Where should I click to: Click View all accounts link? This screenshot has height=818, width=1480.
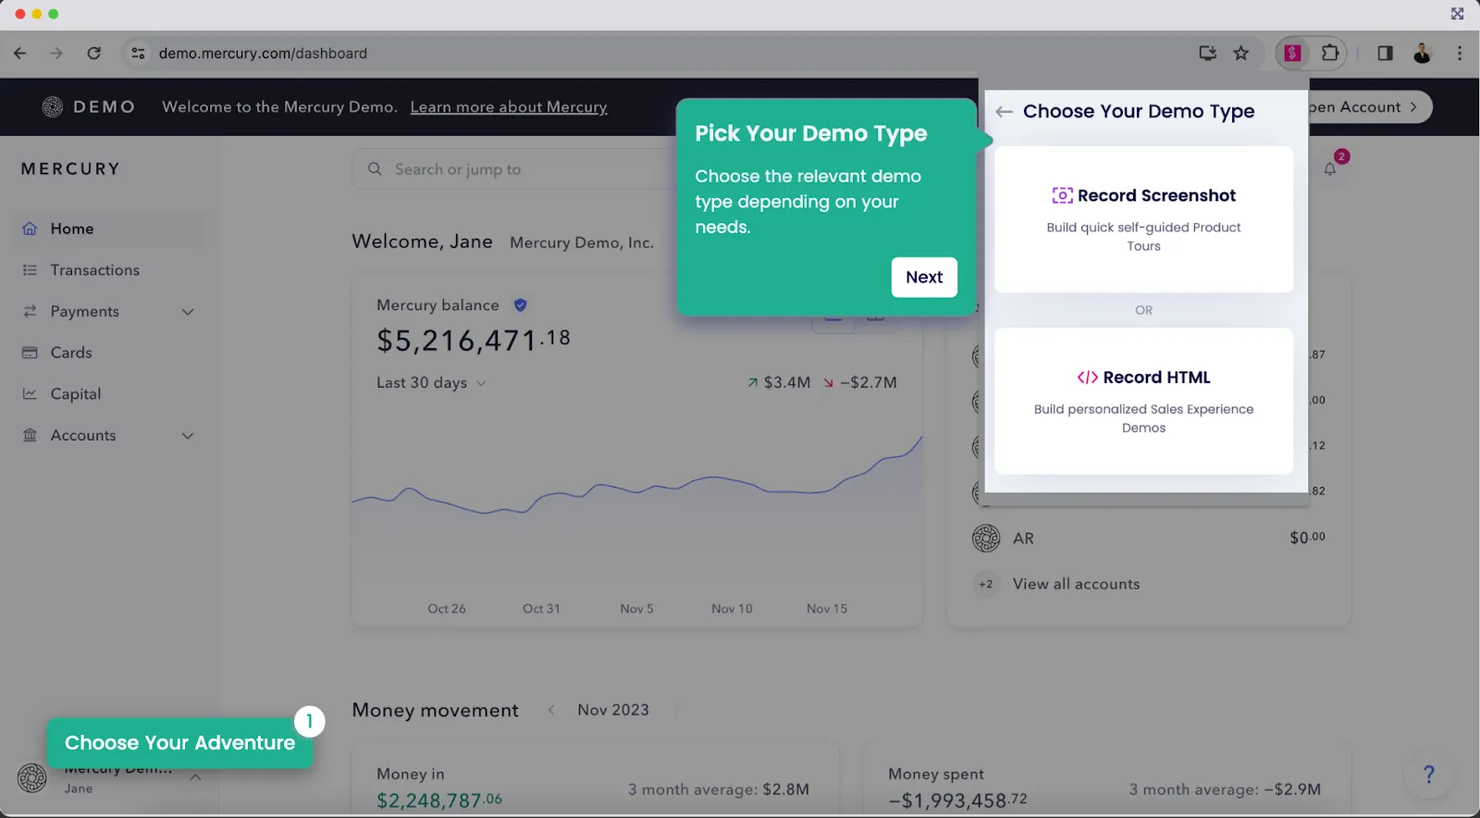click(x=1076, y=584)
